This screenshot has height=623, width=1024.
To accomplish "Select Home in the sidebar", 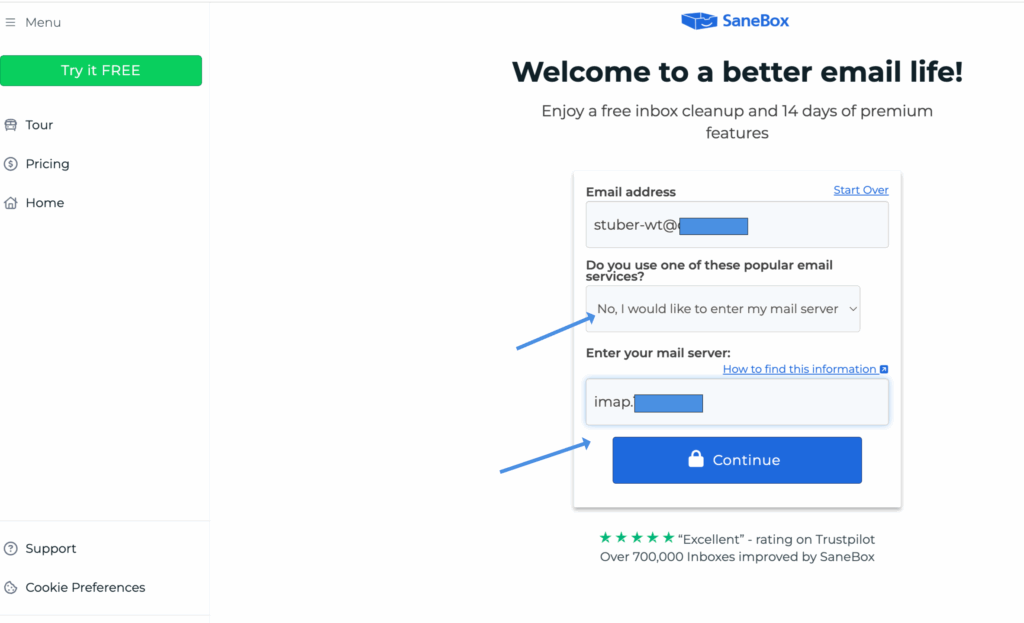I will [44, 203].
